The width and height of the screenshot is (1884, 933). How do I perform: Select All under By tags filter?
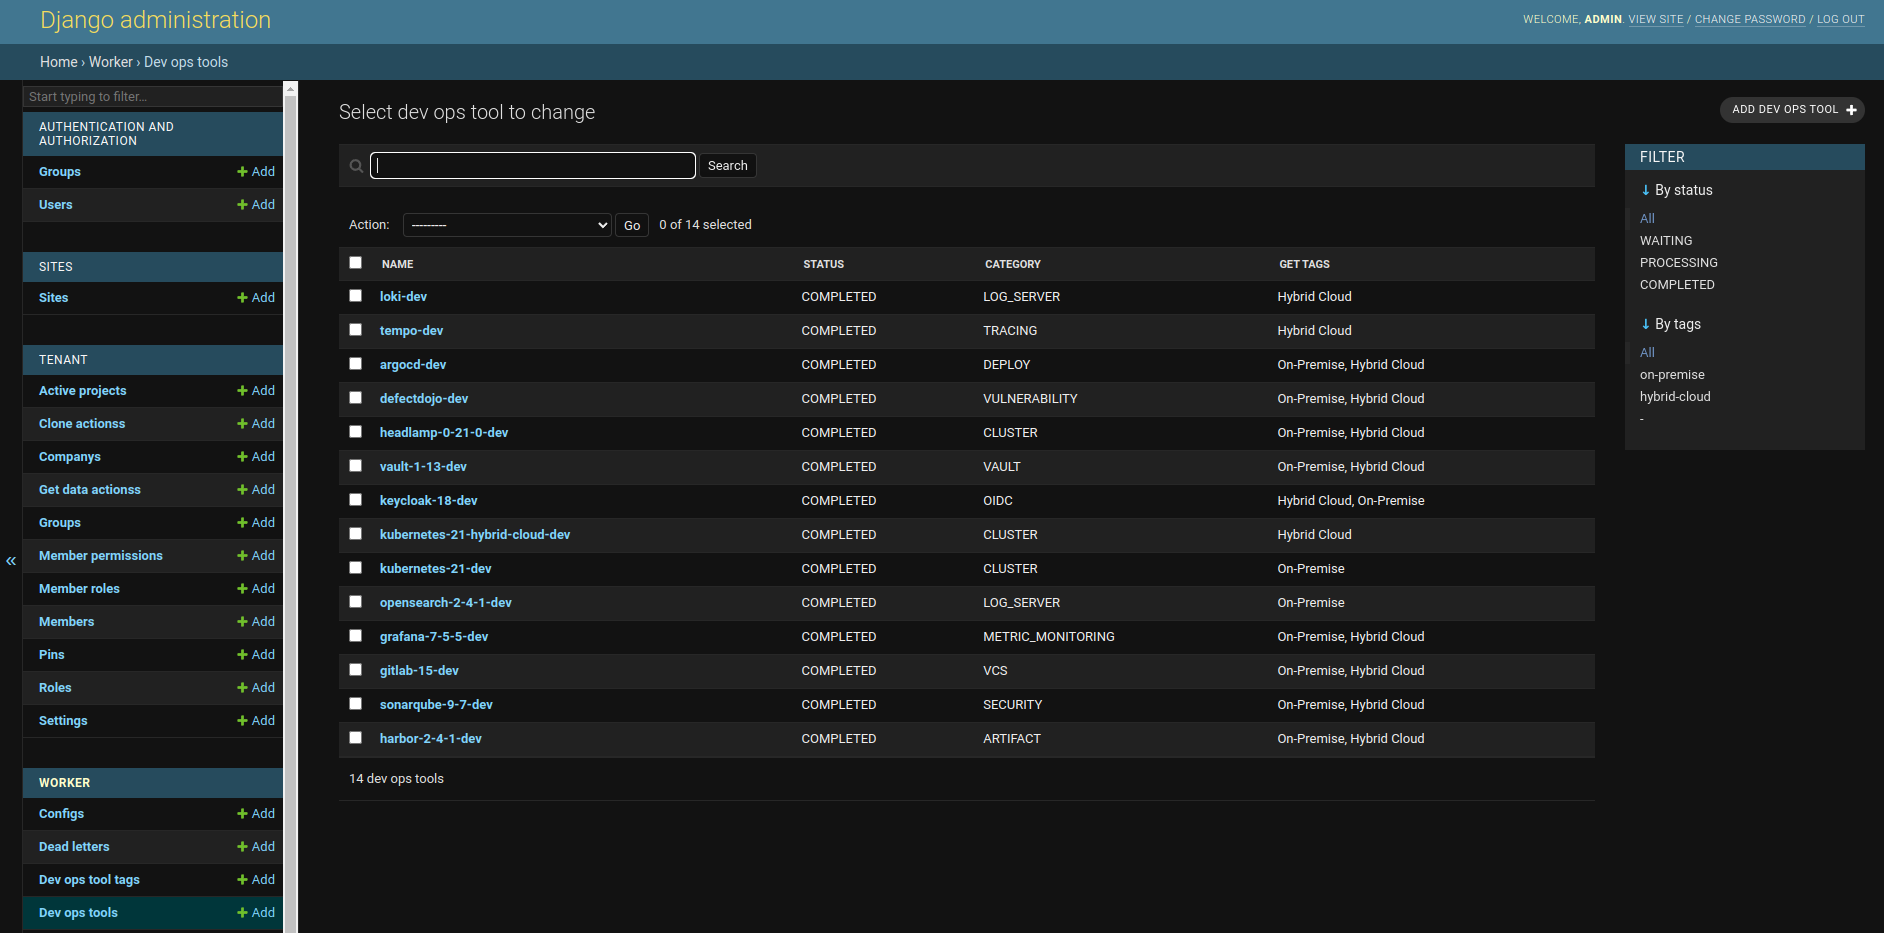click(1647, 353)
